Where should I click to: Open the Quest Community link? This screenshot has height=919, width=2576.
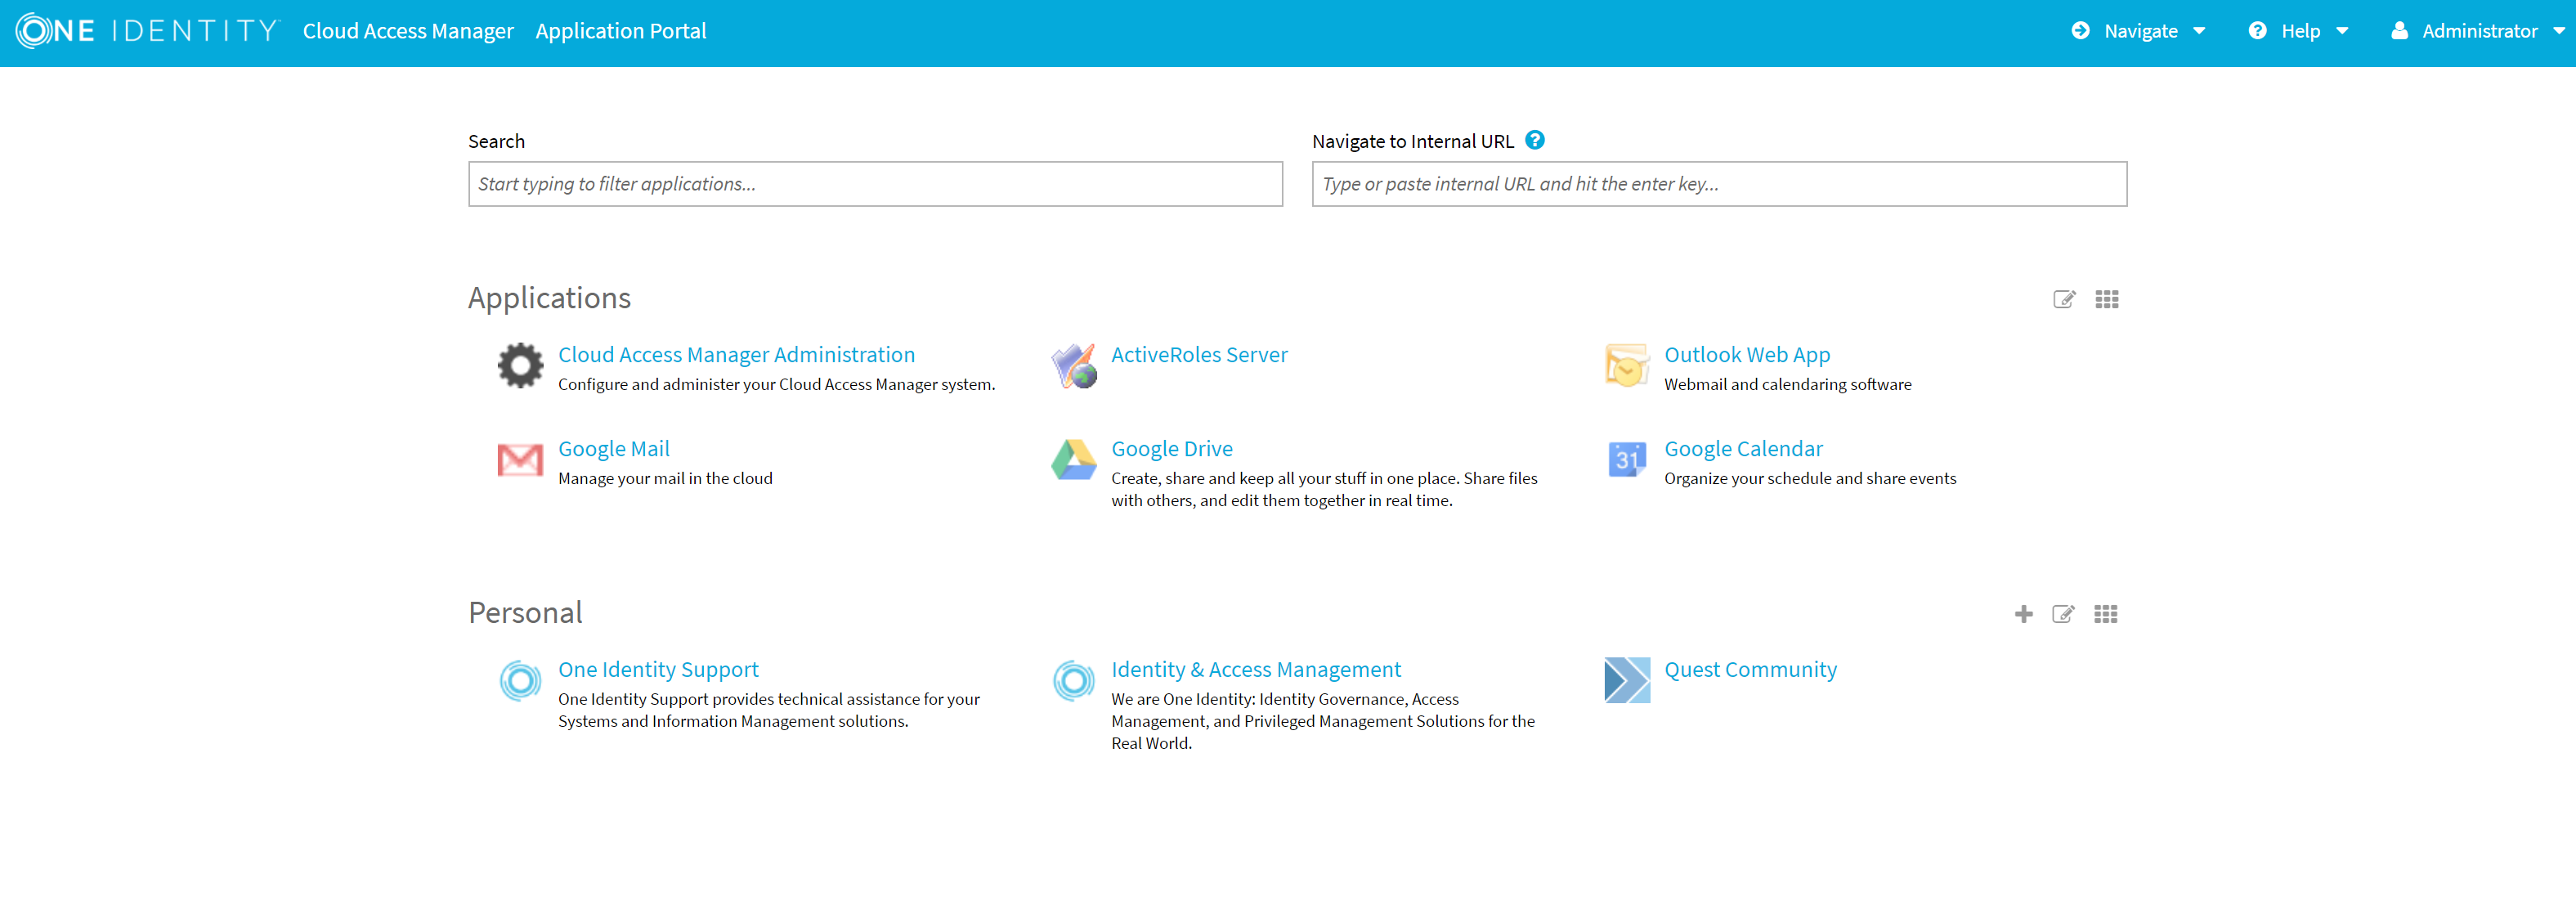tap(1750, 670)
